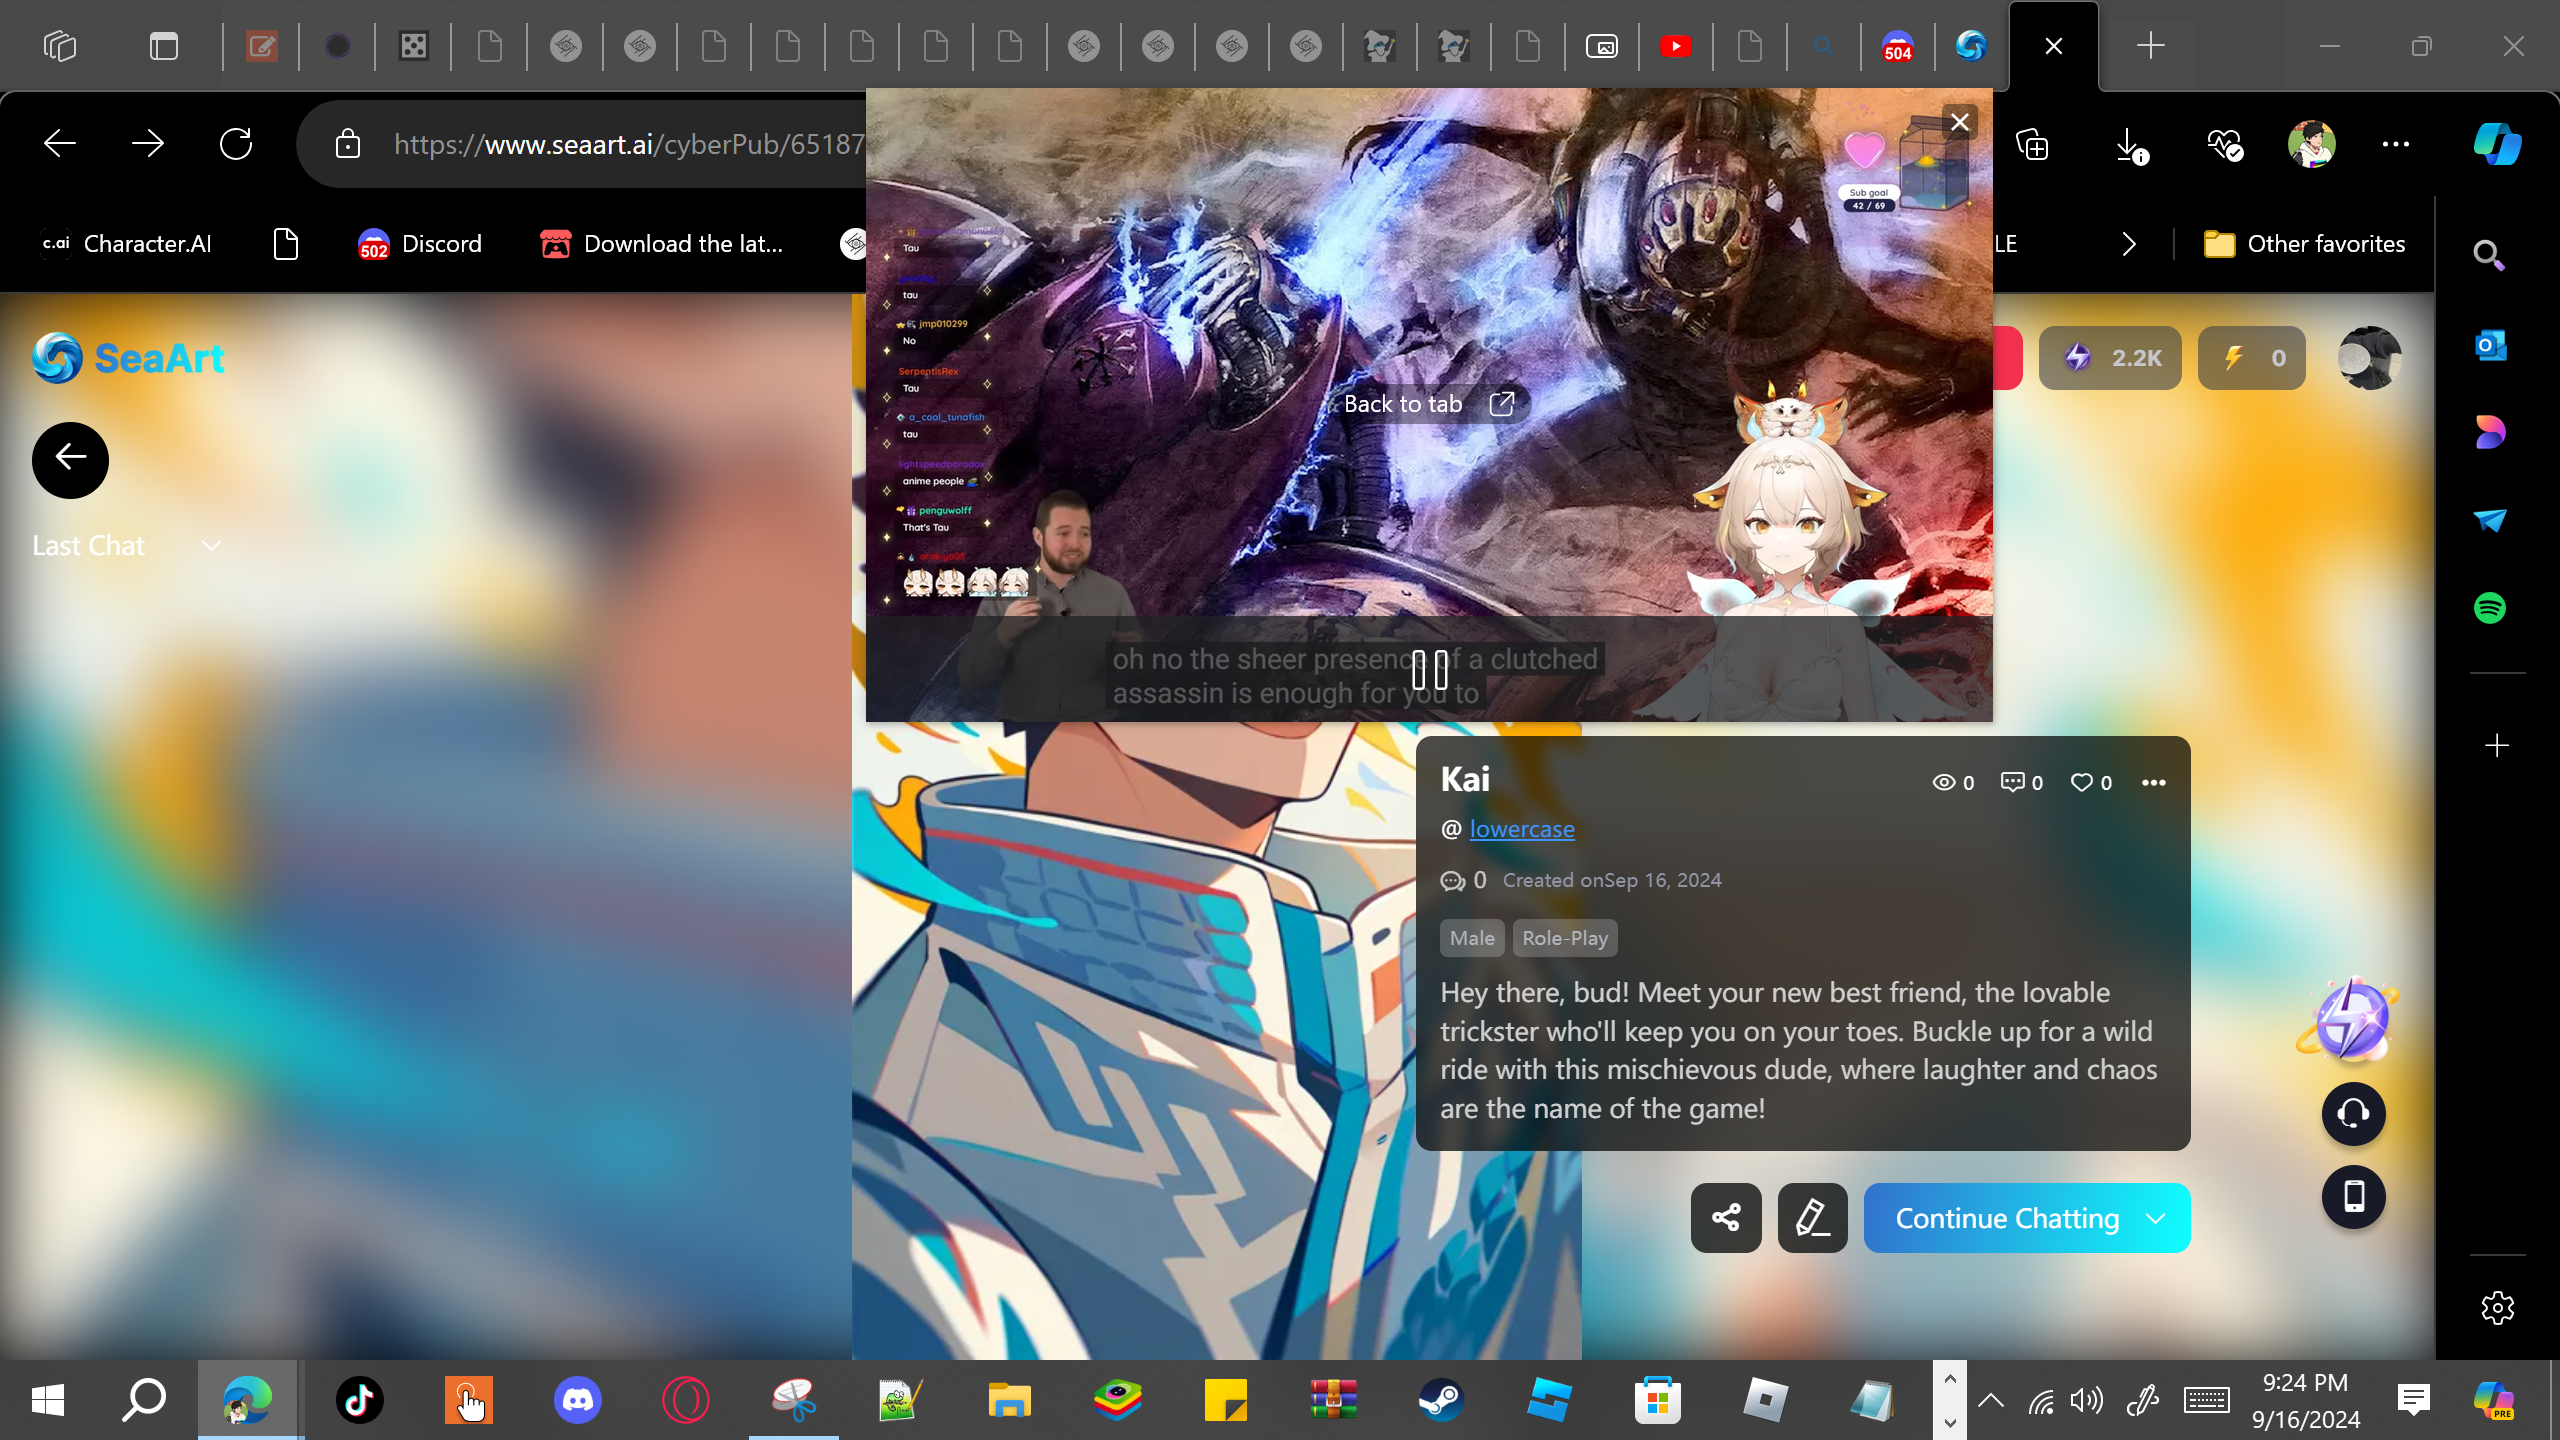Screen dimensions: 2560x1440
Task: Open the SeaArt user avatar menu
Action: click(x=2370, y=358)
